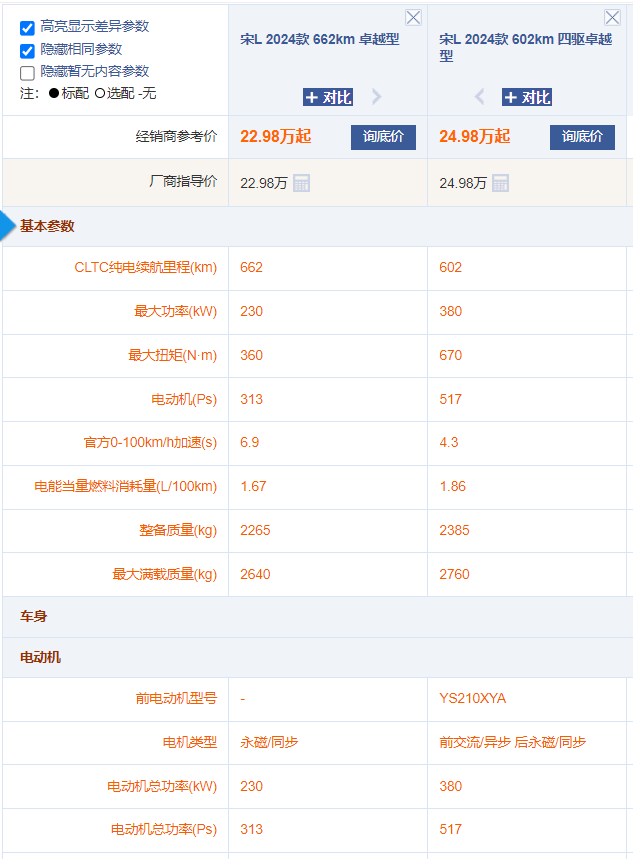Uncheck 隐藏相同参数 checkbox
Viewport: 633px width, 859px height.
[x=27, y=51]
